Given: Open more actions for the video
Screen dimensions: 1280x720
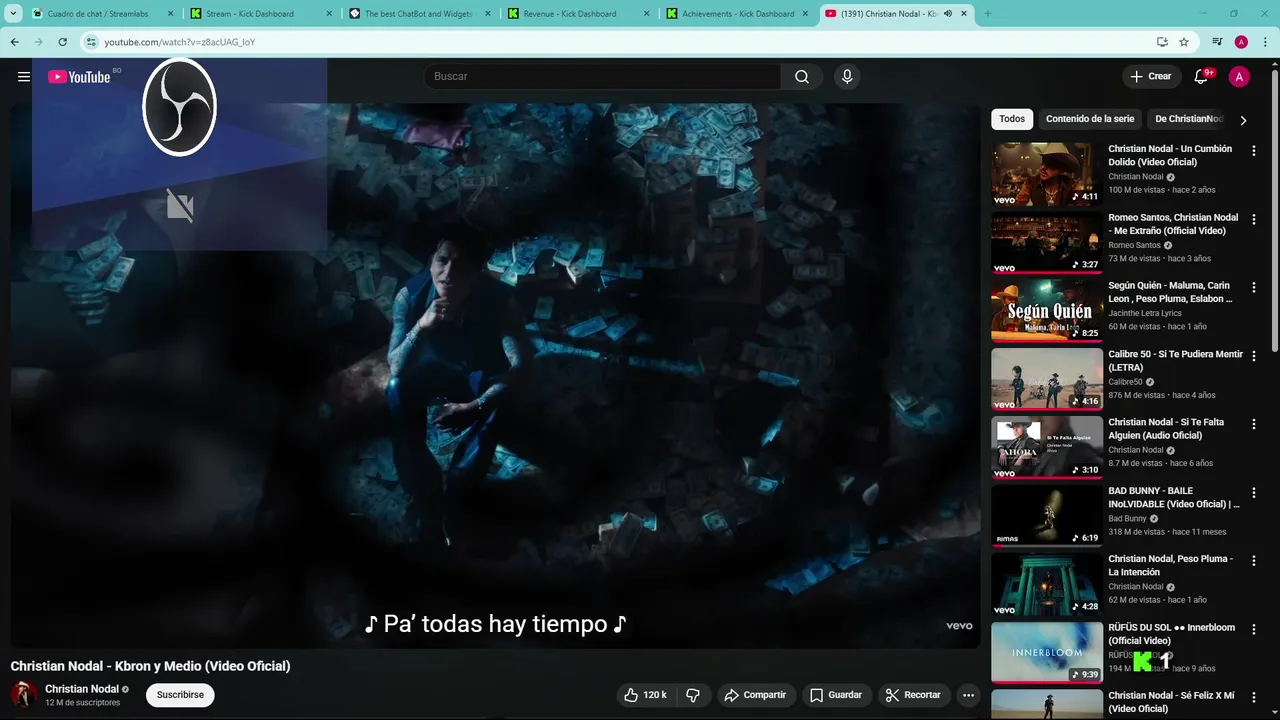Looking at the screenshot, I should (968, 695).
